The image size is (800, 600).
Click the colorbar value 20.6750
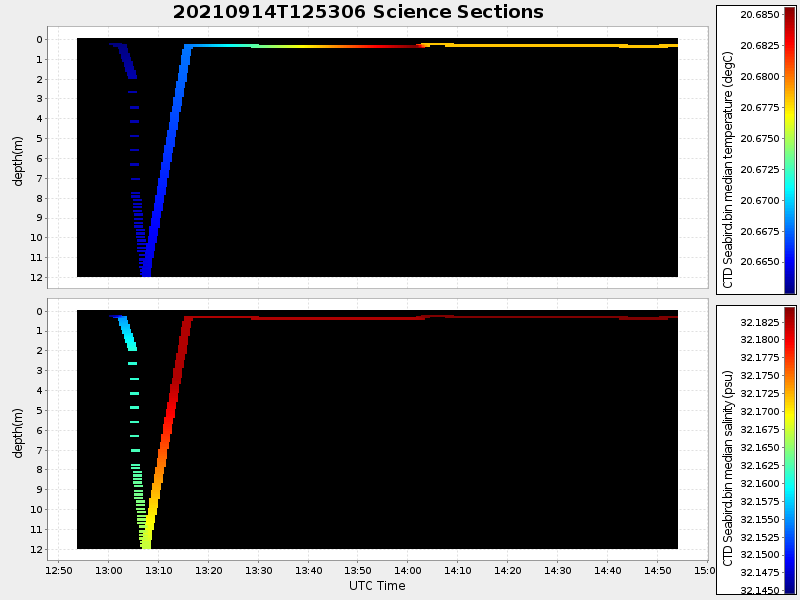760,139
